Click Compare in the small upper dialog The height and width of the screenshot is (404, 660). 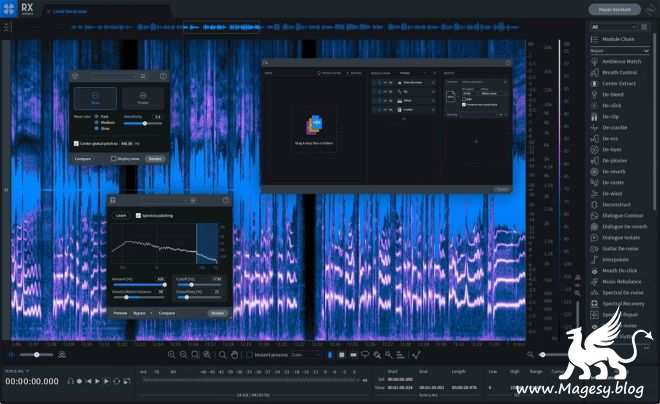(83, 159)
